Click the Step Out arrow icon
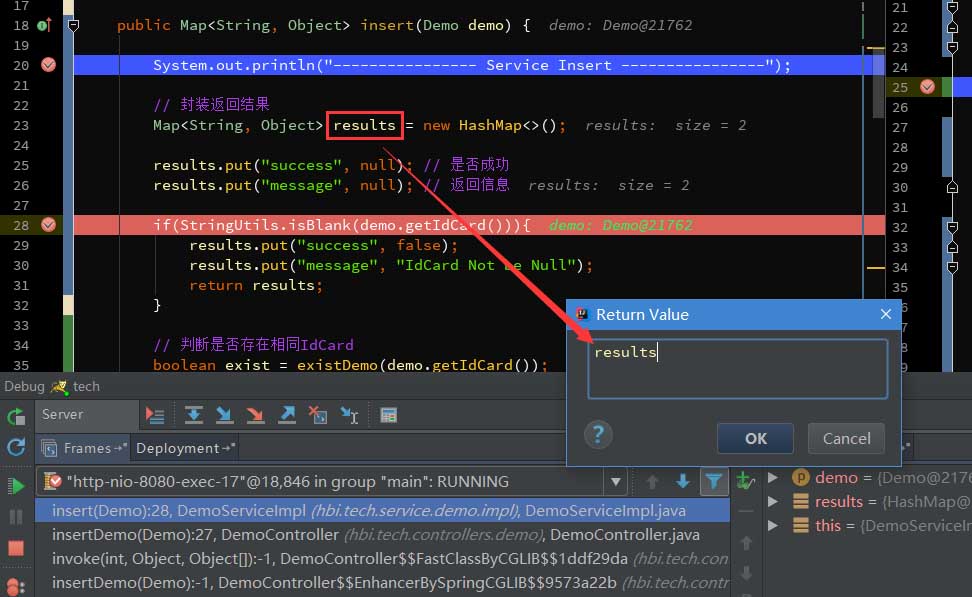The width and height of the screenshot is (972, 597). click(286, 415)
